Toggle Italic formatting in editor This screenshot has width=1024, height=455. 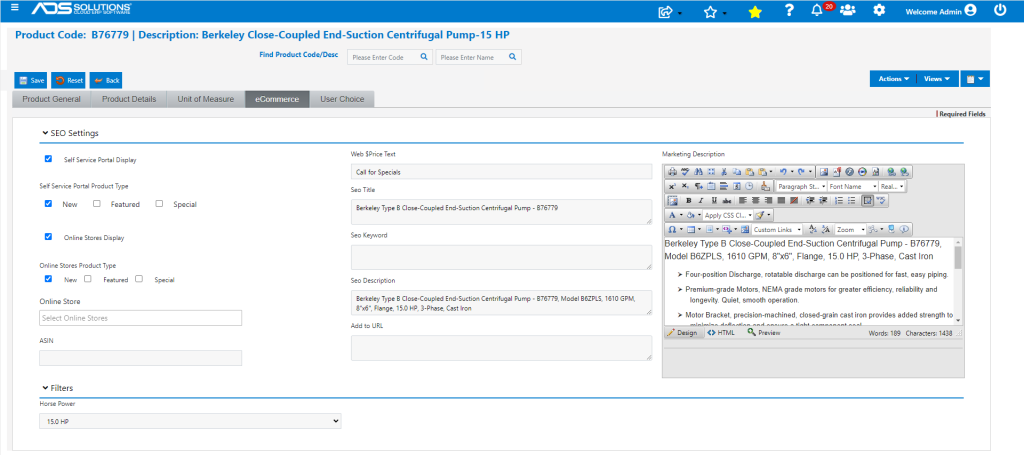[701, 200]
